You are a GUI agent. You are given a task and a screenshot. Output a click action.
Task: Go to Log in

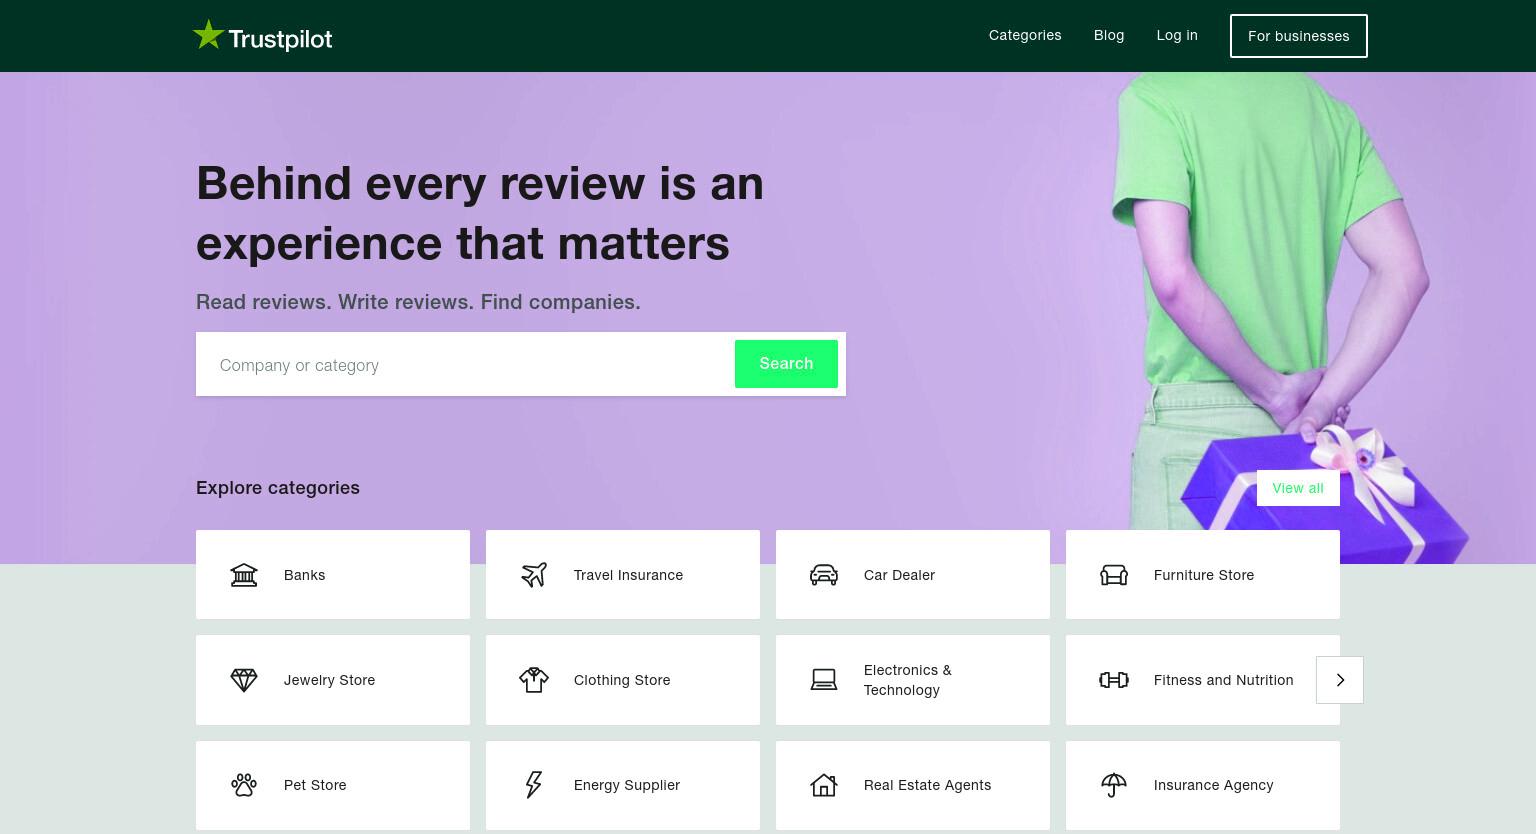coord(1177,35)
